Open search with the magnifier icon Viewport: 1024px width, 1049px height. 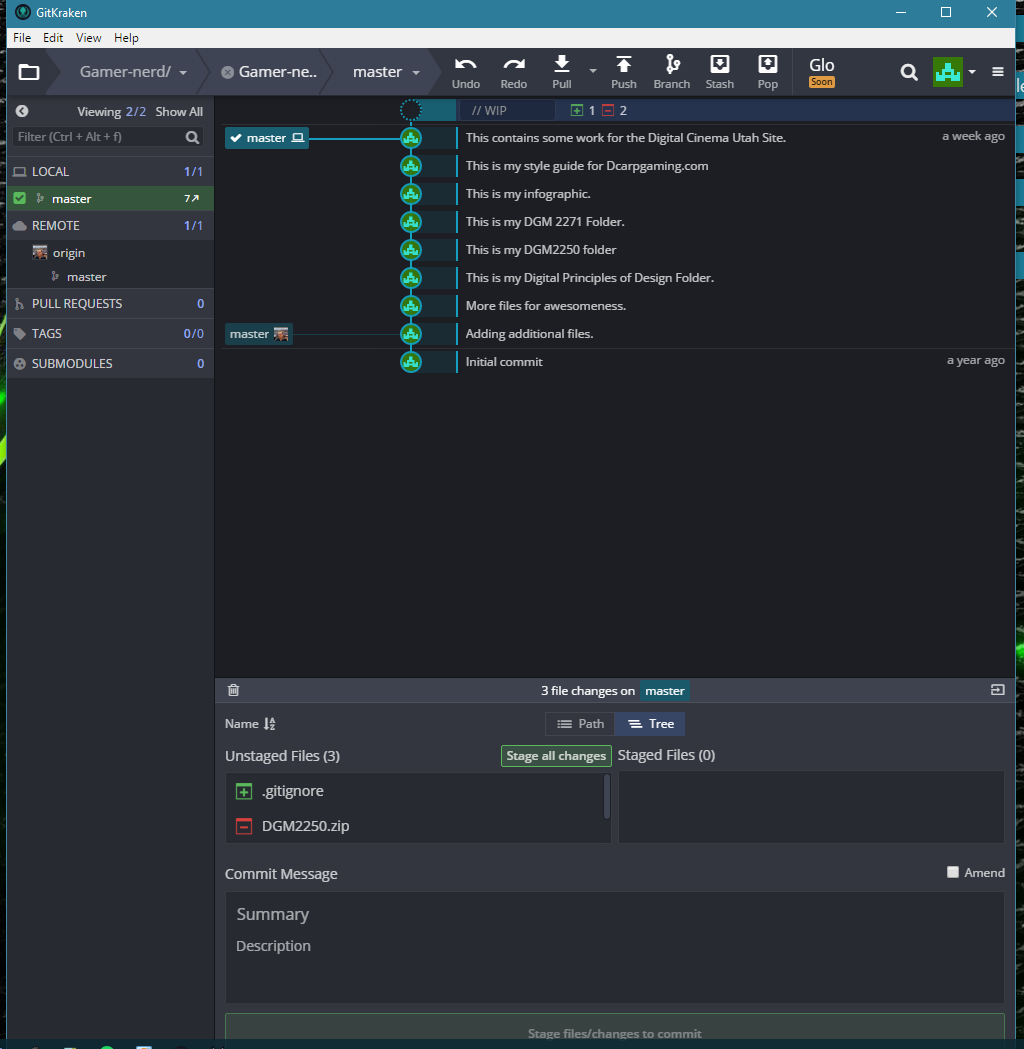click(908, 72)
